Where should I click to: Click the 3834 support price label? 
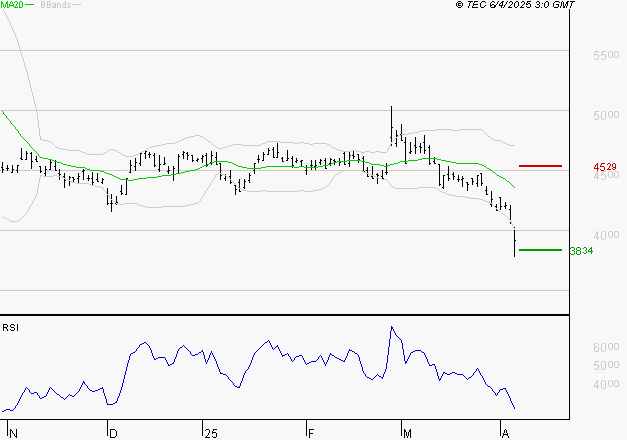(x=583, y=251)
